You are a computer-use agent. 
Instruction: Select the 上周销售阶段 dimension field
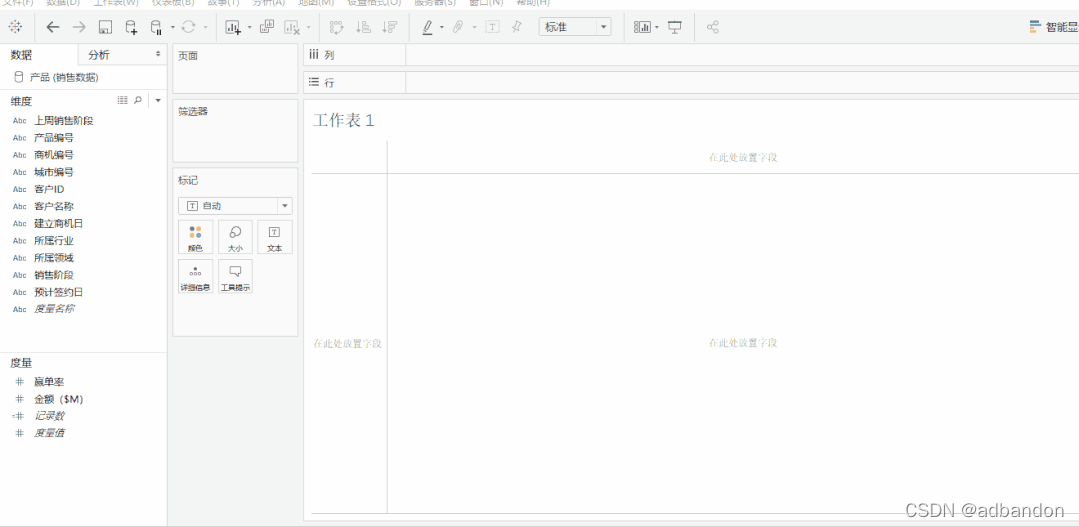pos(63,120)
